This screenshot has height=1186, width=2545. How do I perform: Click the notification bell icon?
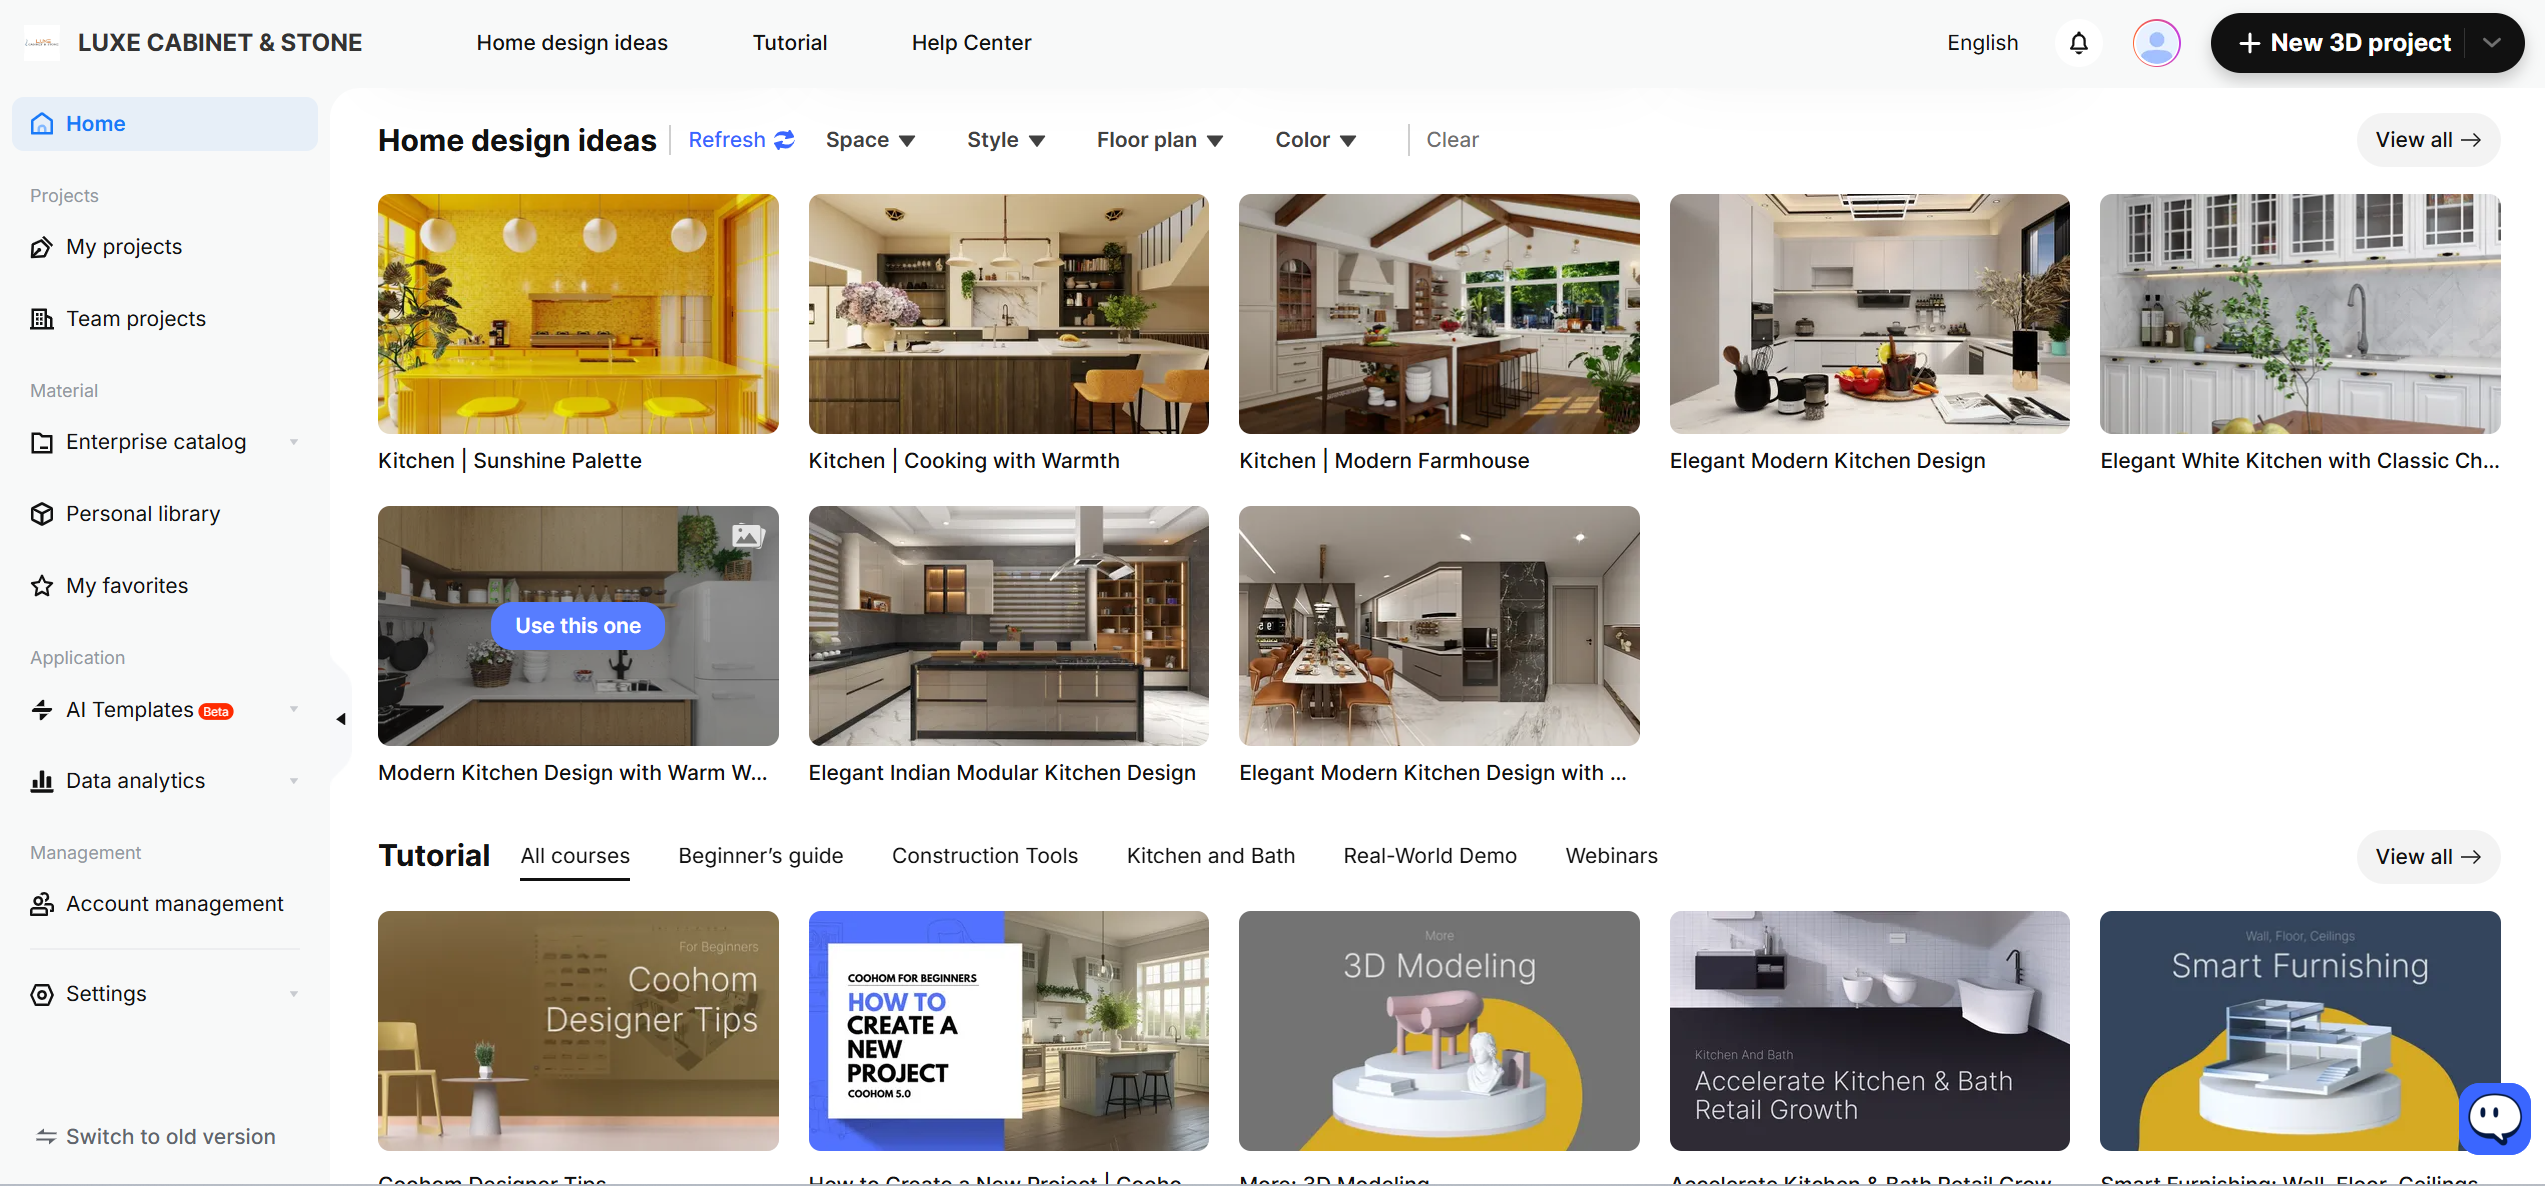coord(2078,42)
